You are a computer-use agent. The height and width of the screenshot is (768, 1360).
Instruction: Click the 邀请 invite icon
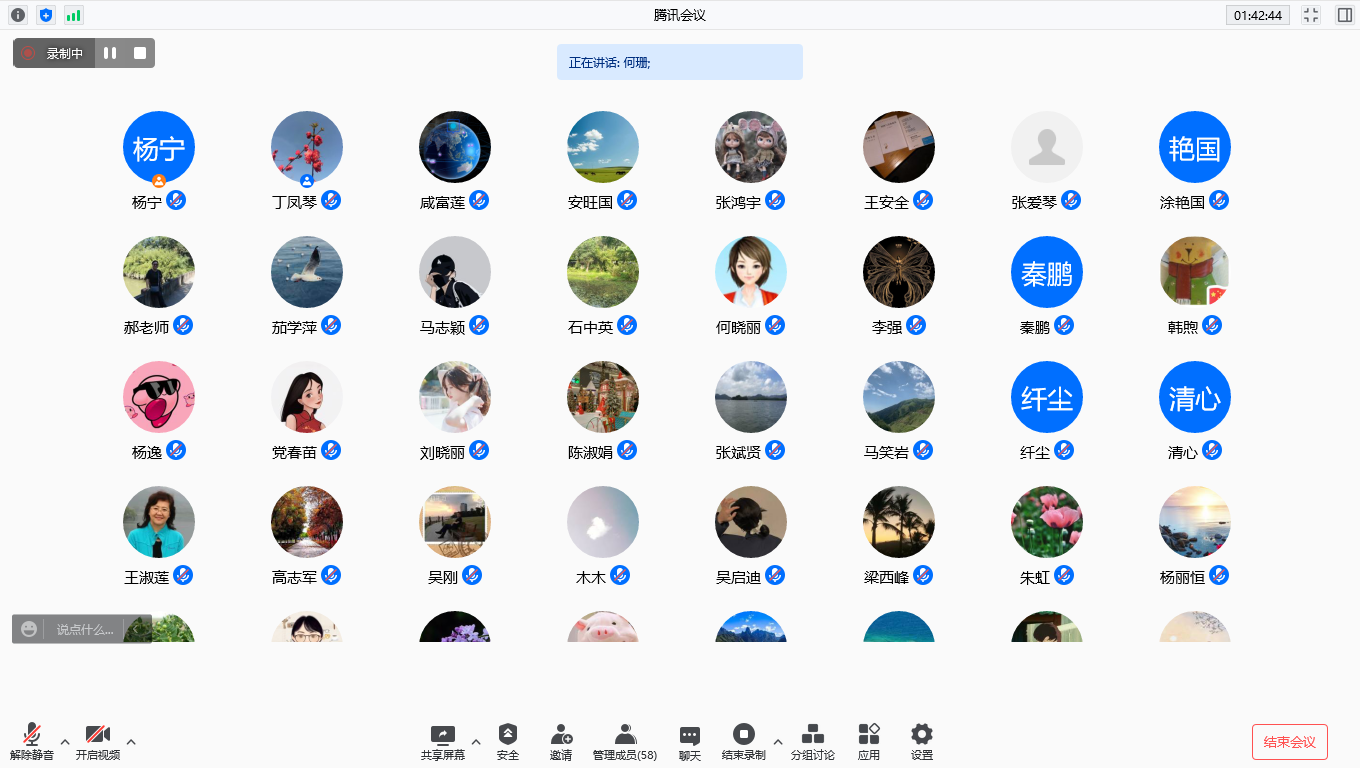(x=561, y=735)
